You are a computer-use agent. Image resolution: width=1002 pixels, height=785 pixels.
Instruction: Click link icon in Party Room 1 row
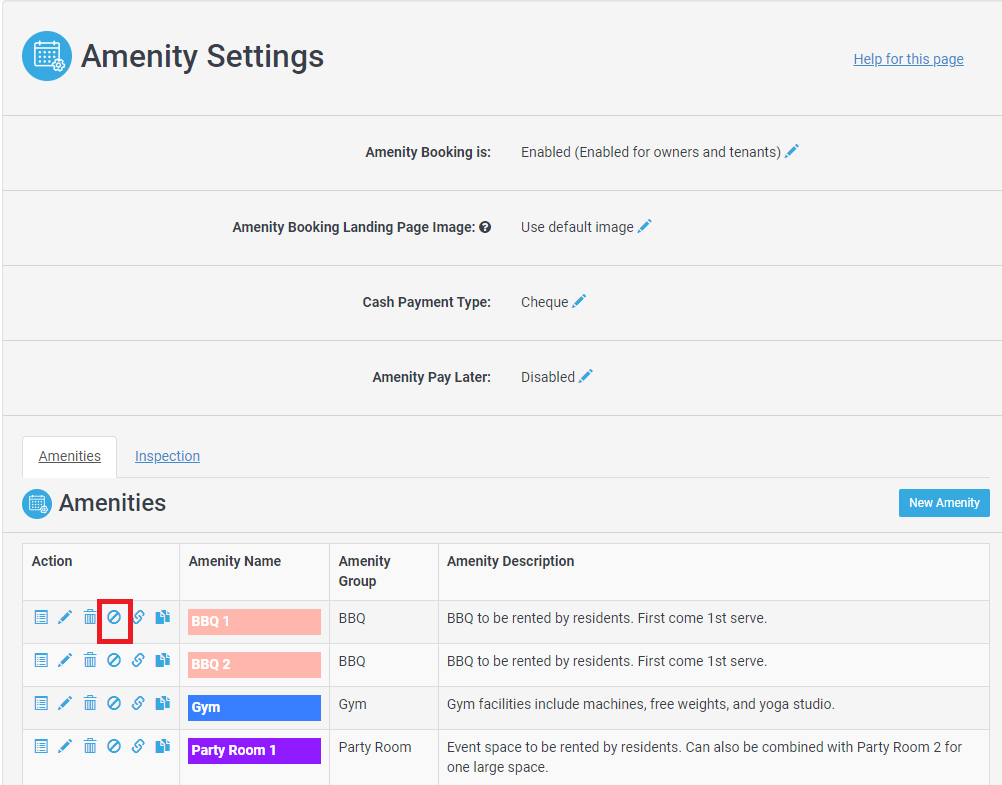click(x=138, y=747)
